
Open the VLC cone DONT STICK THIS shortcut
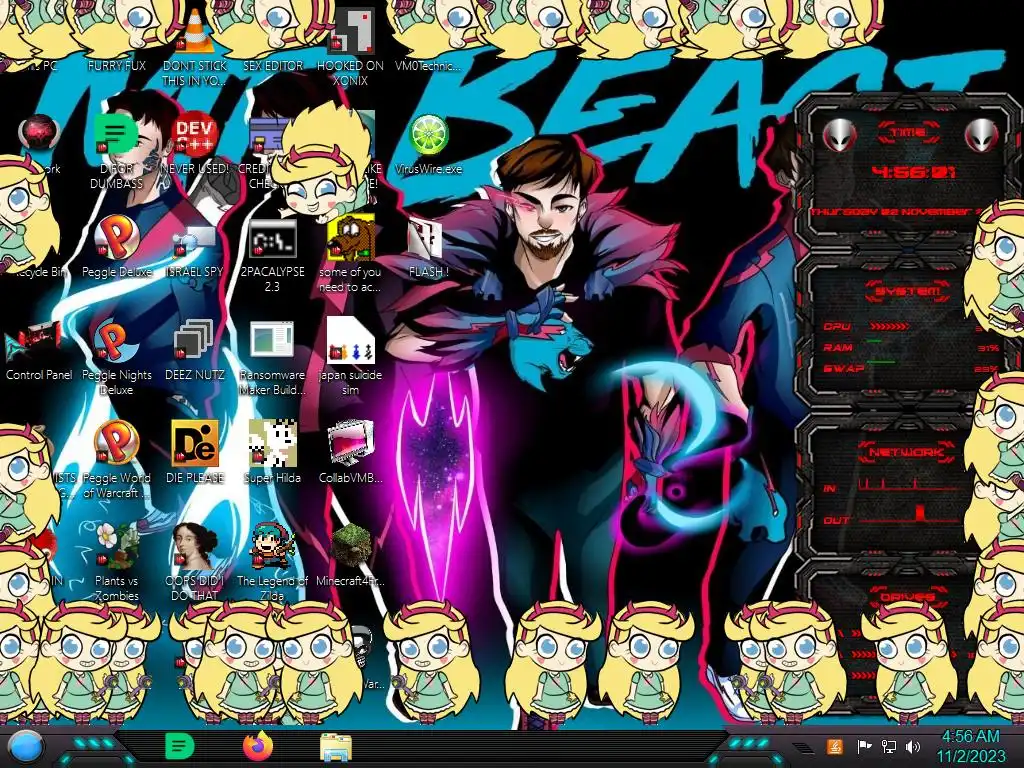195,31
